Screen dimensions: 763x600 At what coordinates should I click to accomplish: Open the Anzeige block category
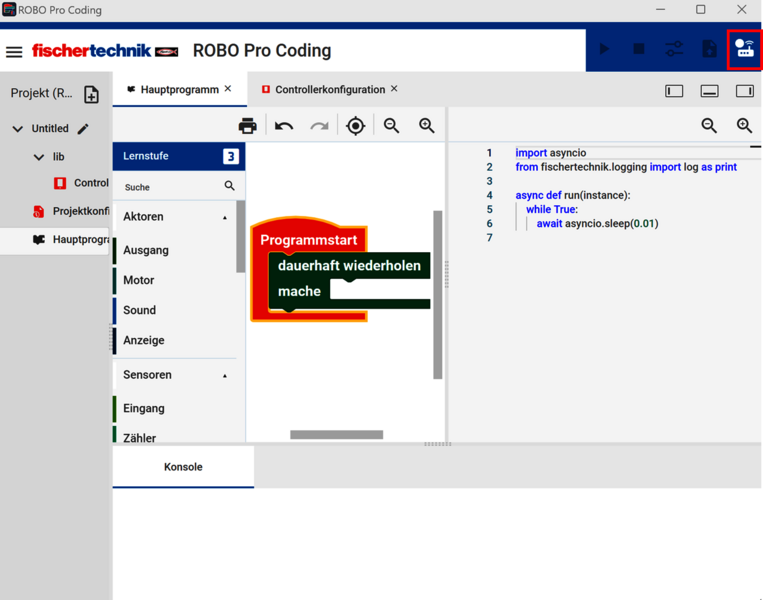pyautogui.click(x=174, y=340)
